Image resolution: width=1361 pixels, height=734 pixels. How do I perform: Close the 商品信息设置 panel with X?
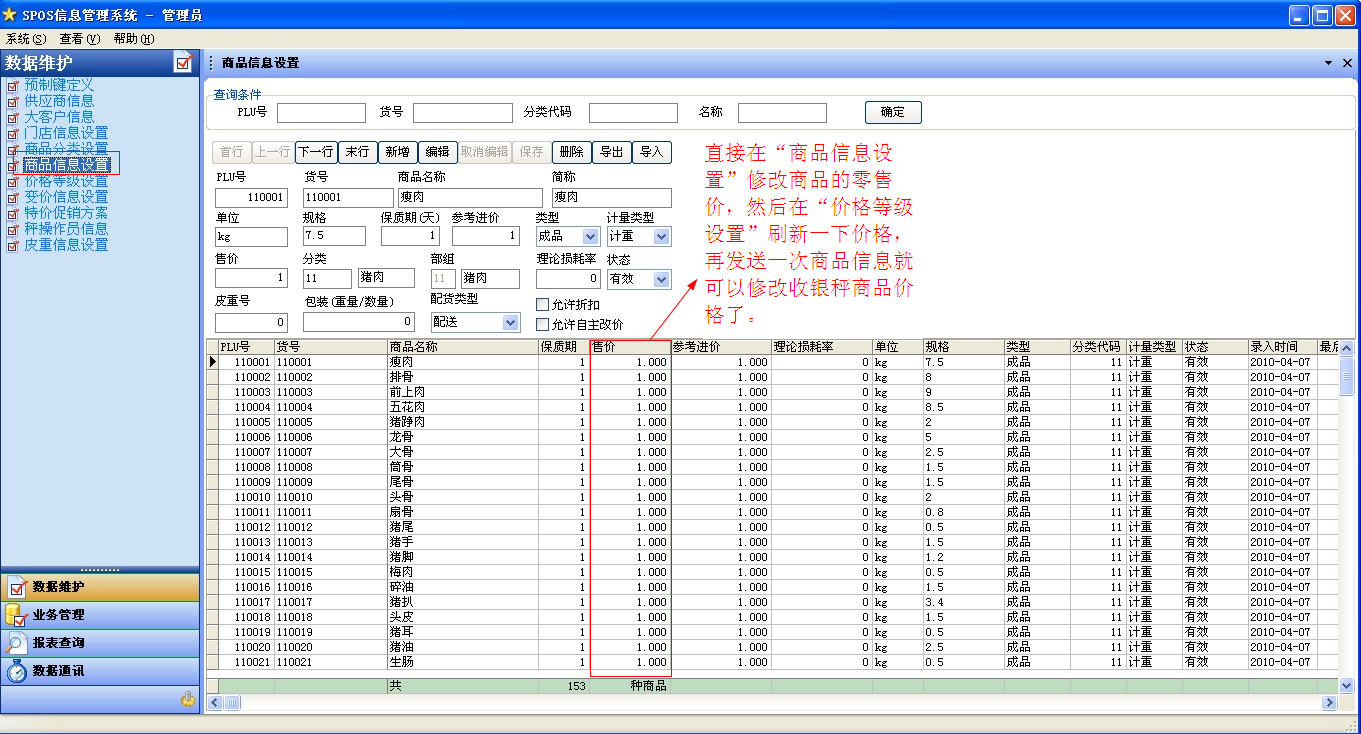1346,63
